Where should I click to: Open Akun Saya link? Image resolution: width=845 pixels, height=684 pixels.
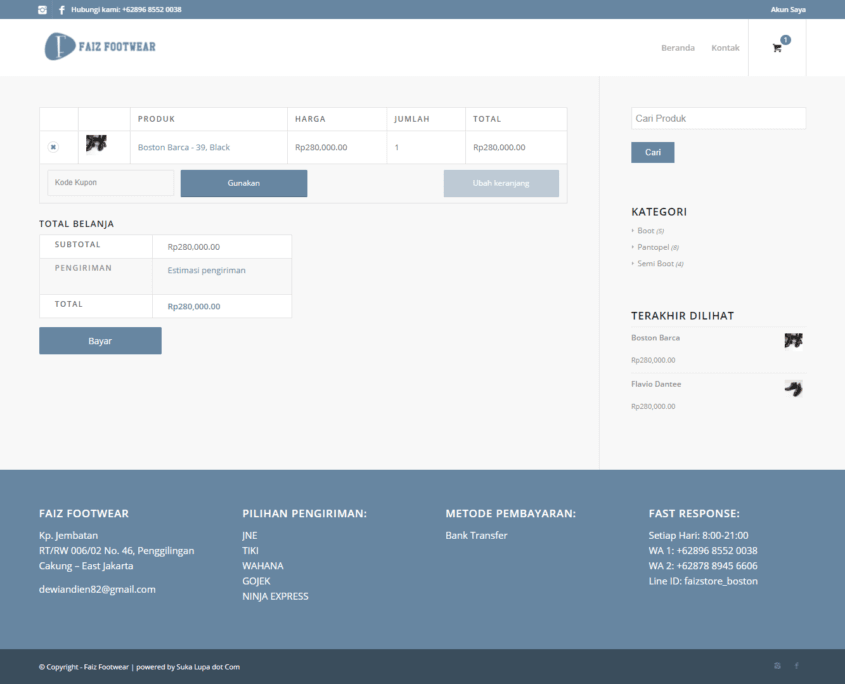pyautogui.click(x=787, y=10)
